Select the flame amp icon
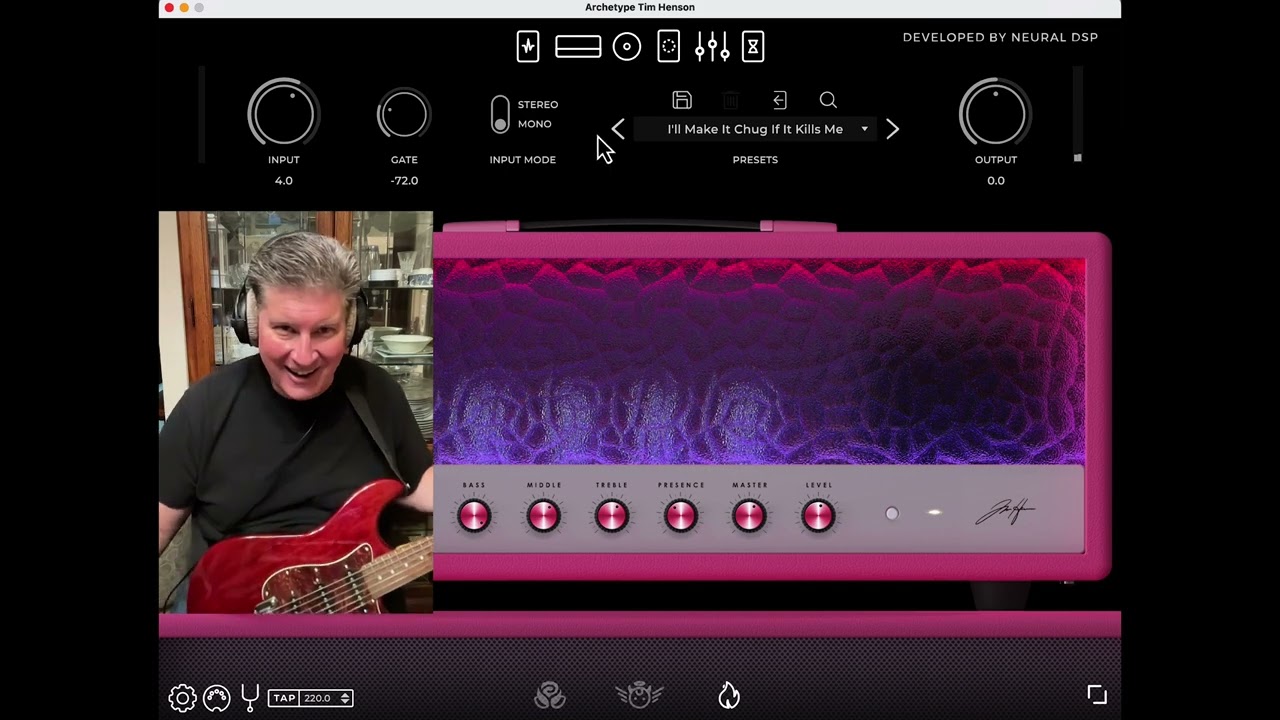The height and width of the screenshot is (720, 1280). pos(729,694)
